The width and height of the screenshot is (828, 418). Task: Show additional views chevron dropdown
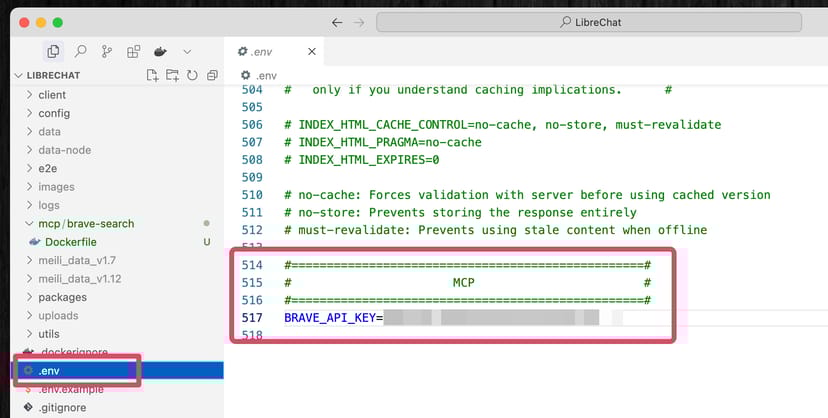(x=187, y=51)
